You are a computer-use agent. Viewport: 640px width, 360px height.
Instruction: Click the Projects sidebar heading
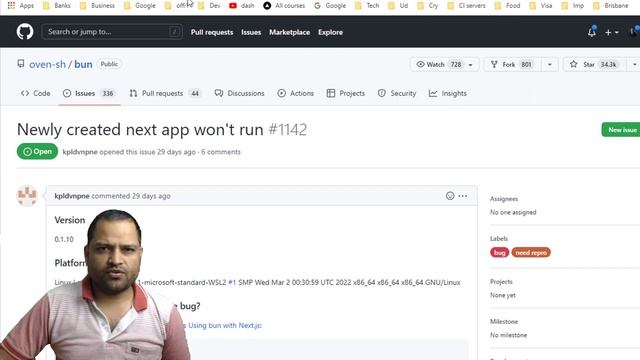(x=501, y=282)
